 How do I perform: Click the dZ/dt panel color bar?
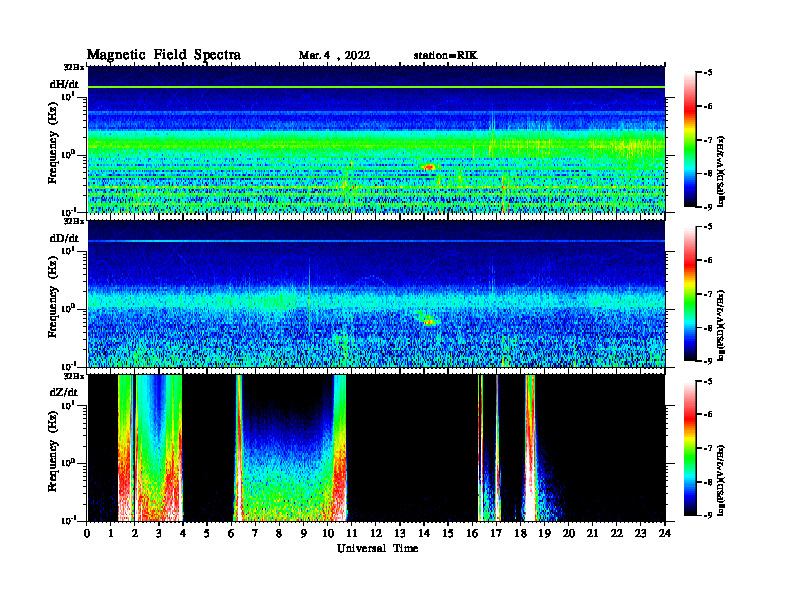coord(689,448)
